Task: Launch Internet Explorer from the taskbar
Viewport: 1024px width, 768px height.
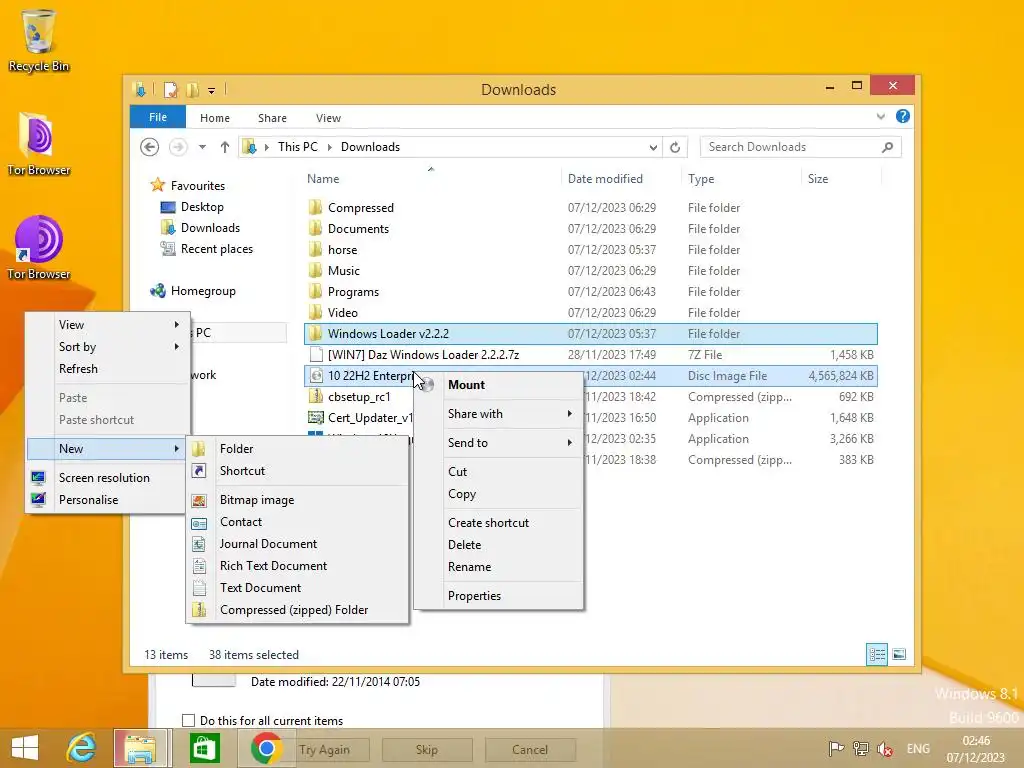Action: point(82,748)
